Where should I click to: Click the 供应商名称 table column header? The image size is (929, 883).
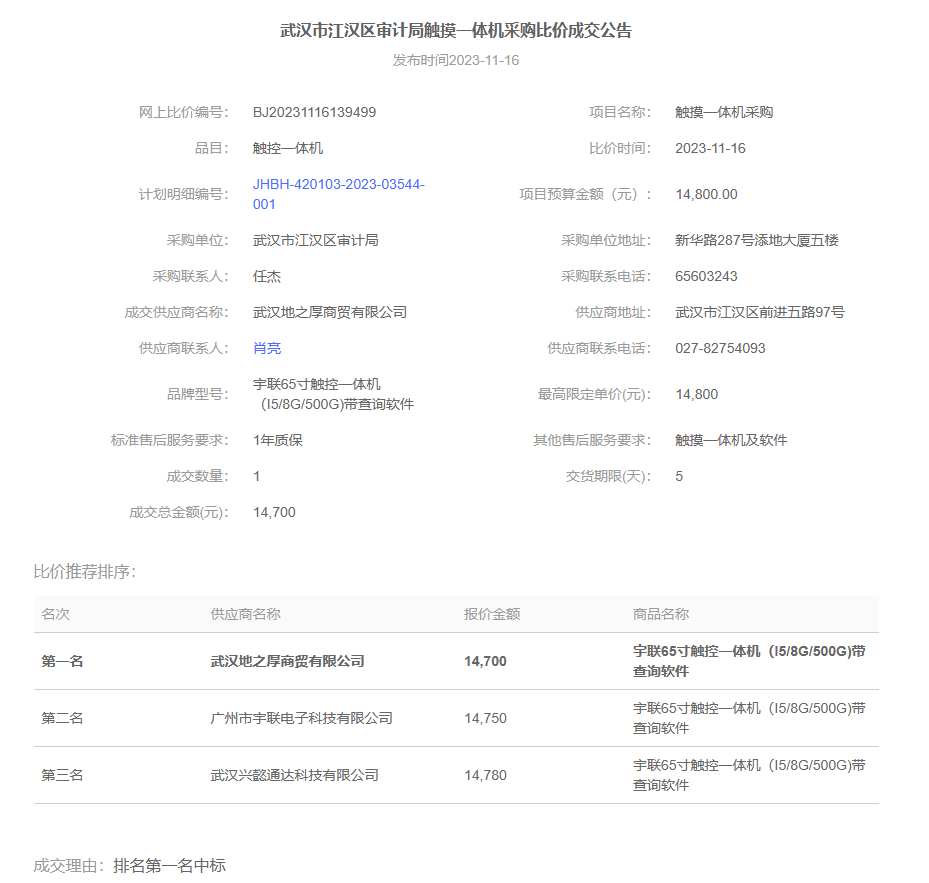[x=245, y=614]
